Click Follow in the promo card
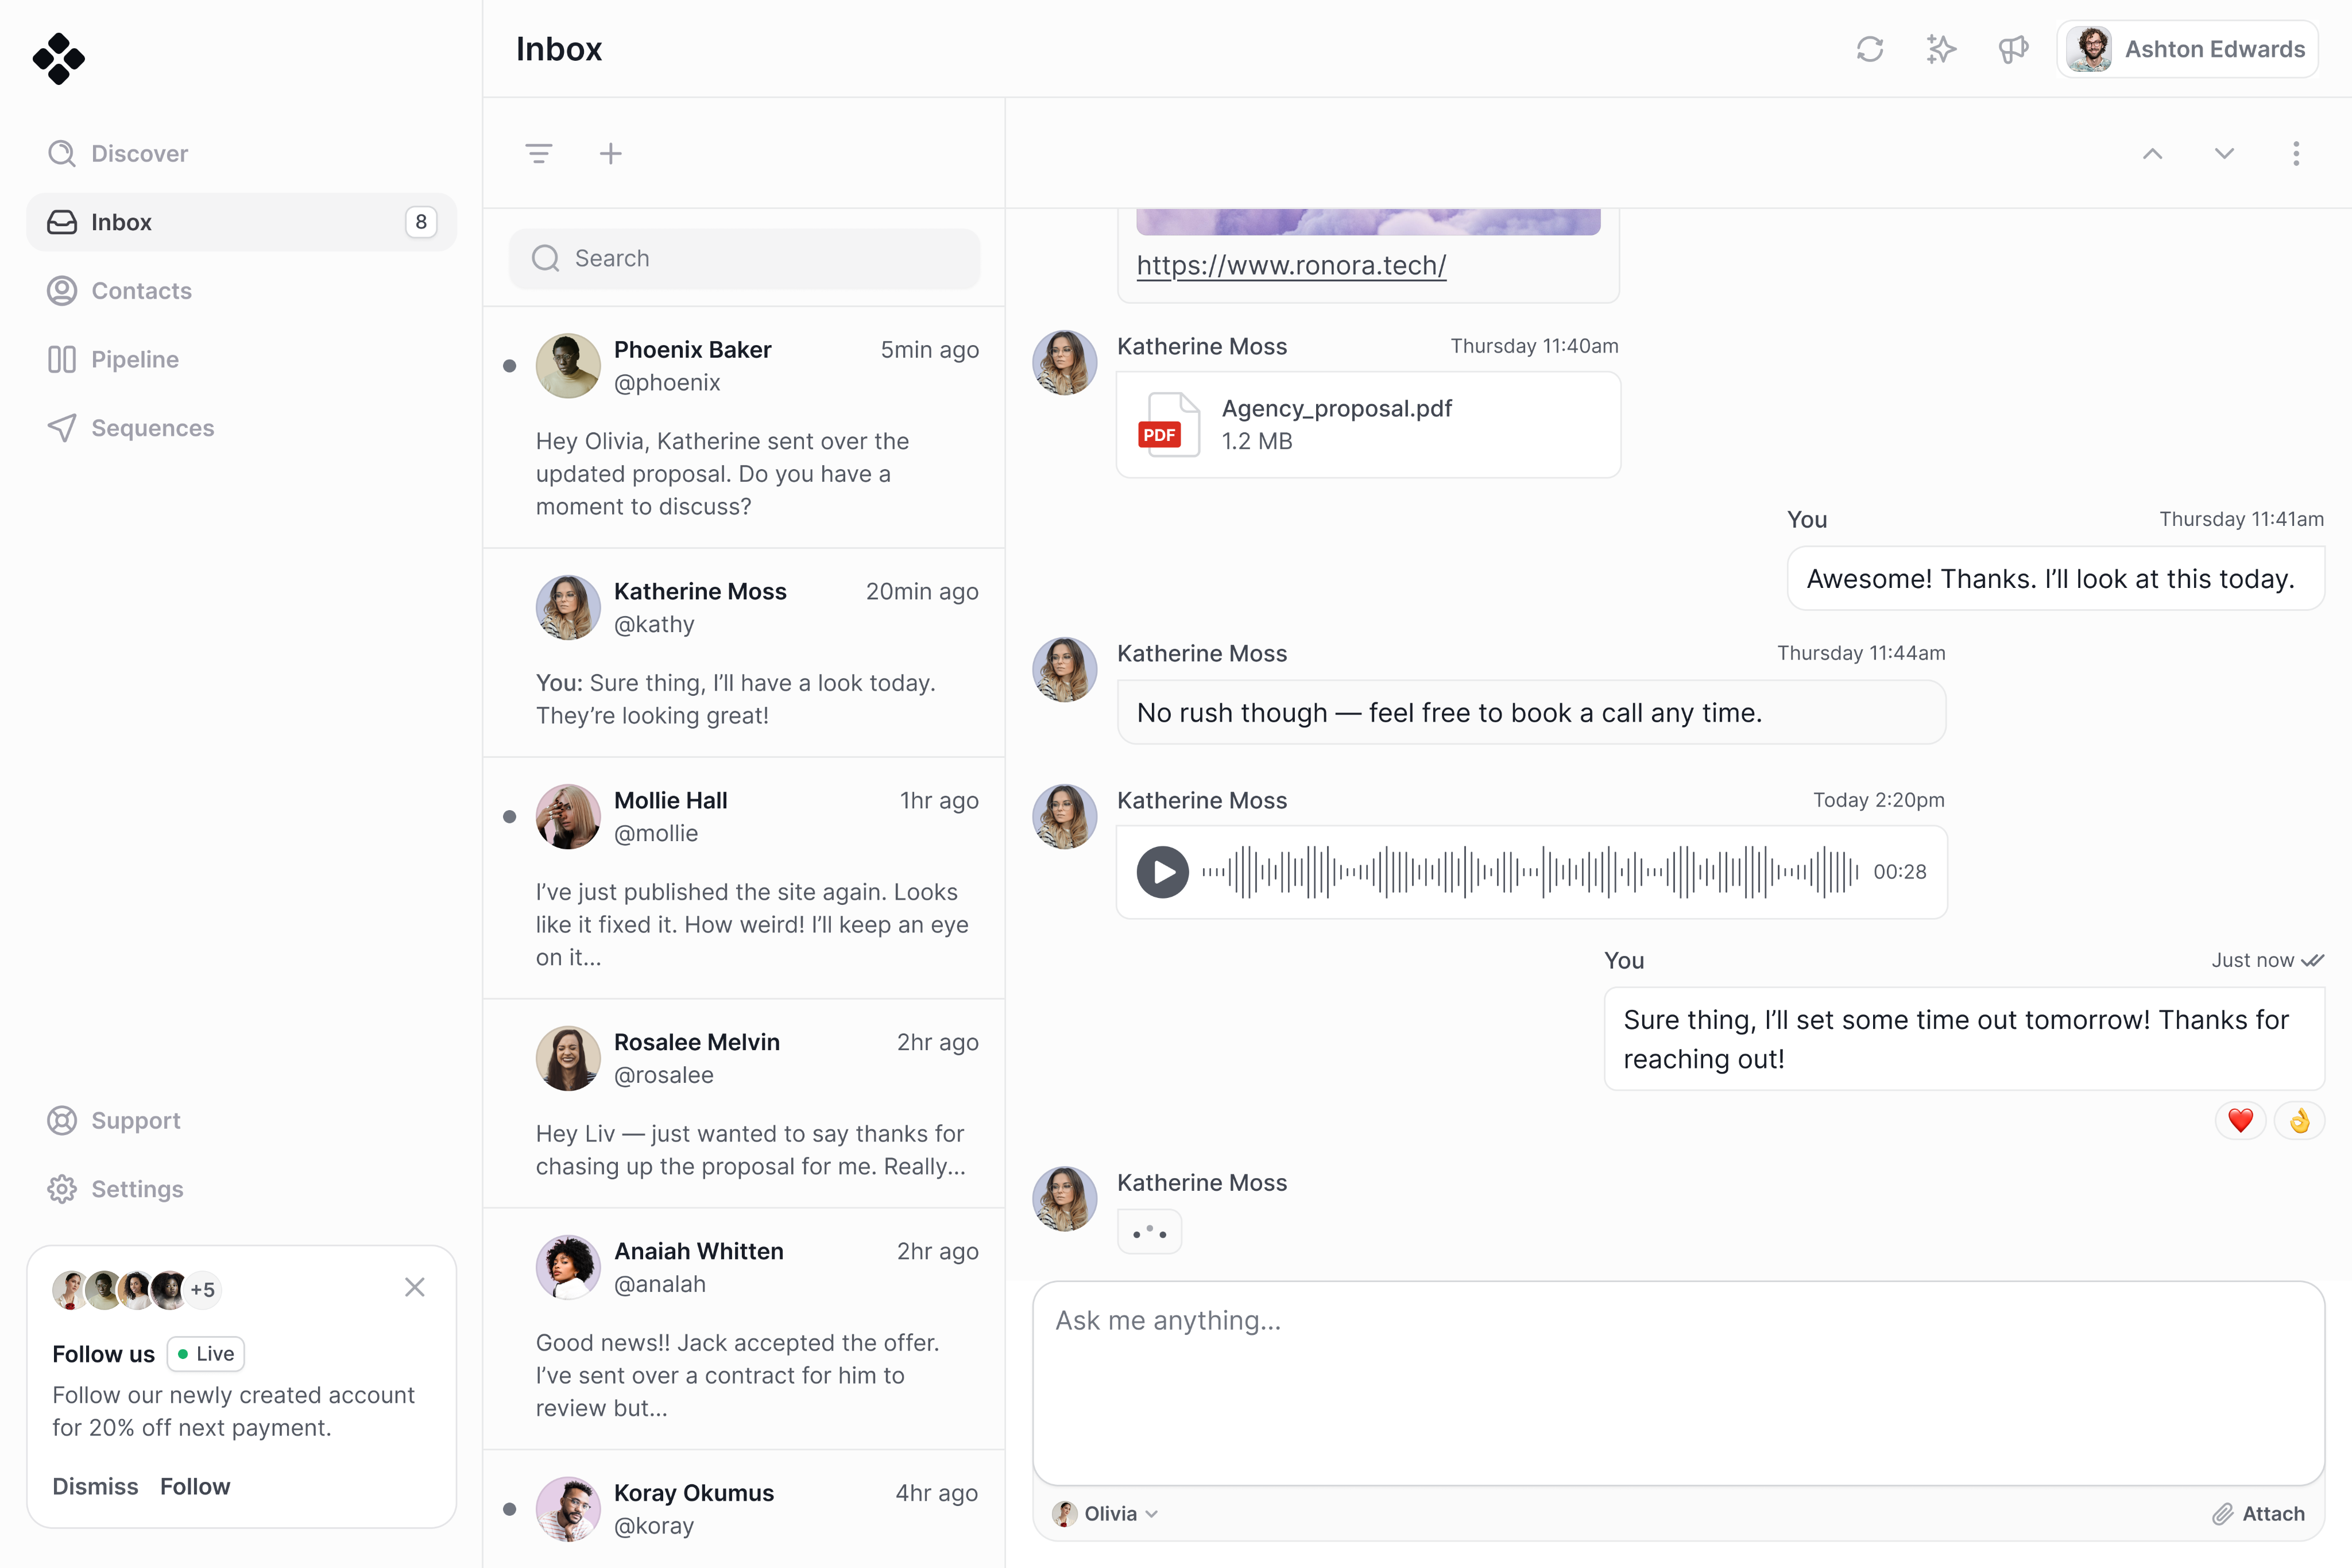The image size is (2352, 1568). pyautogui.click(x=195, y=1486)
